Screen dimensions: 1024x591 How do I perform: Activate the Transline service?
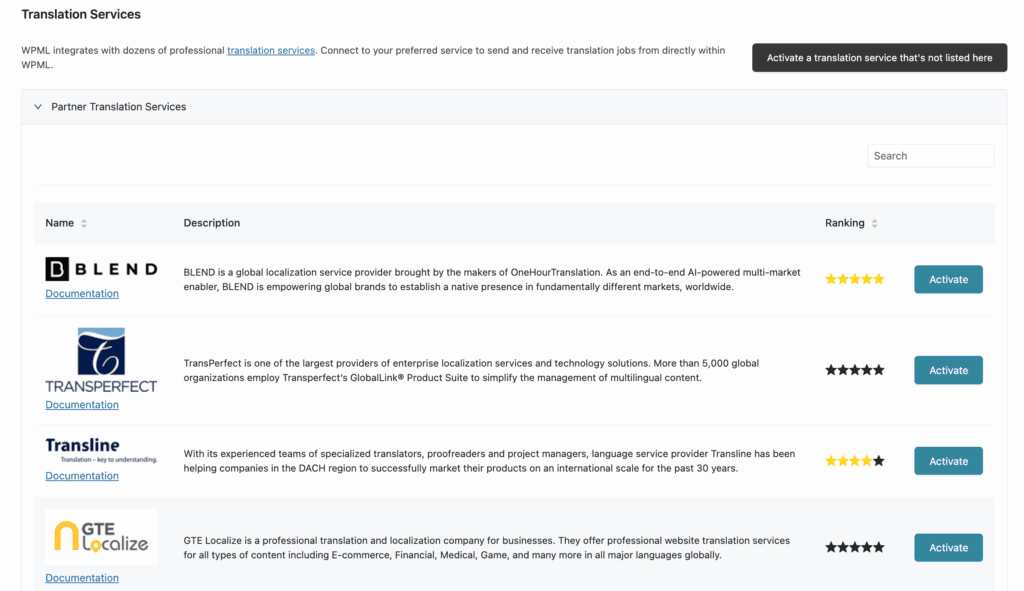[948, 461]
